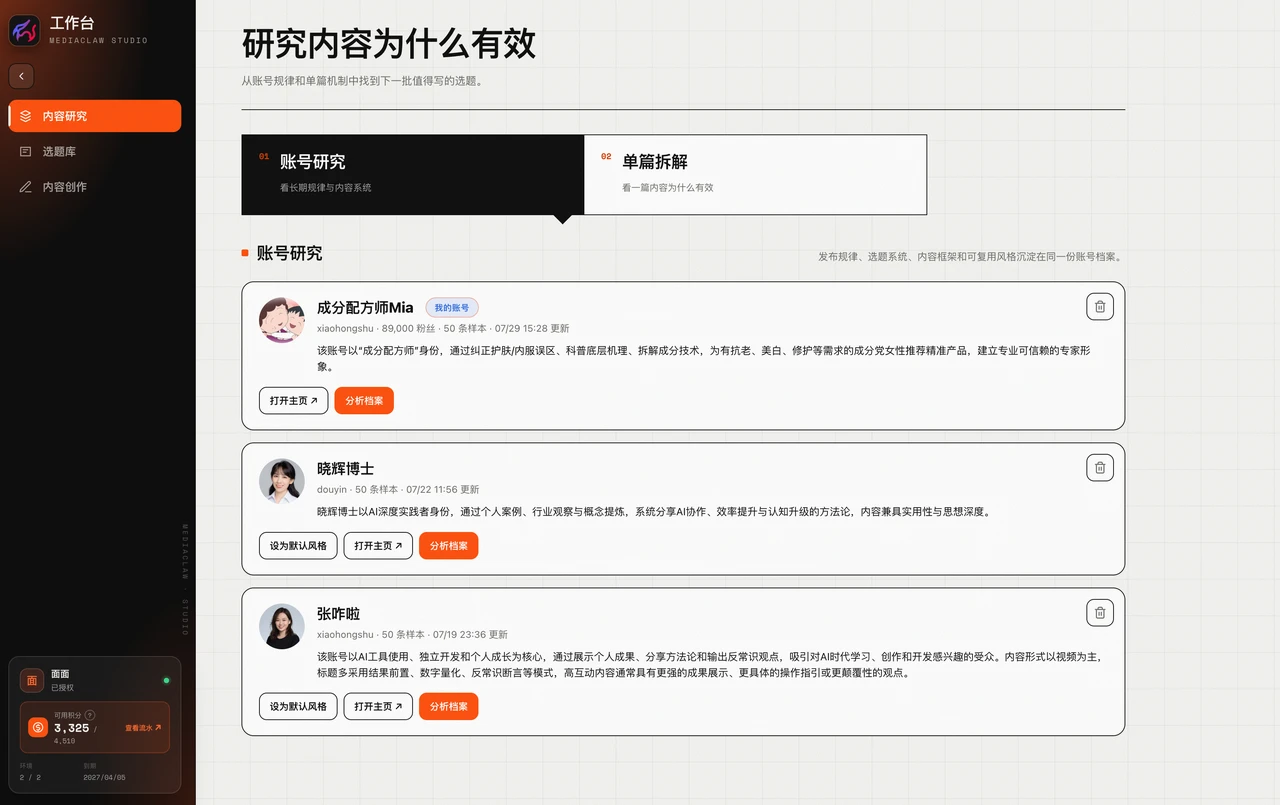Set 张咋啦 as default style
This screenshot has width=1280, height=805.
coord(298,706)
